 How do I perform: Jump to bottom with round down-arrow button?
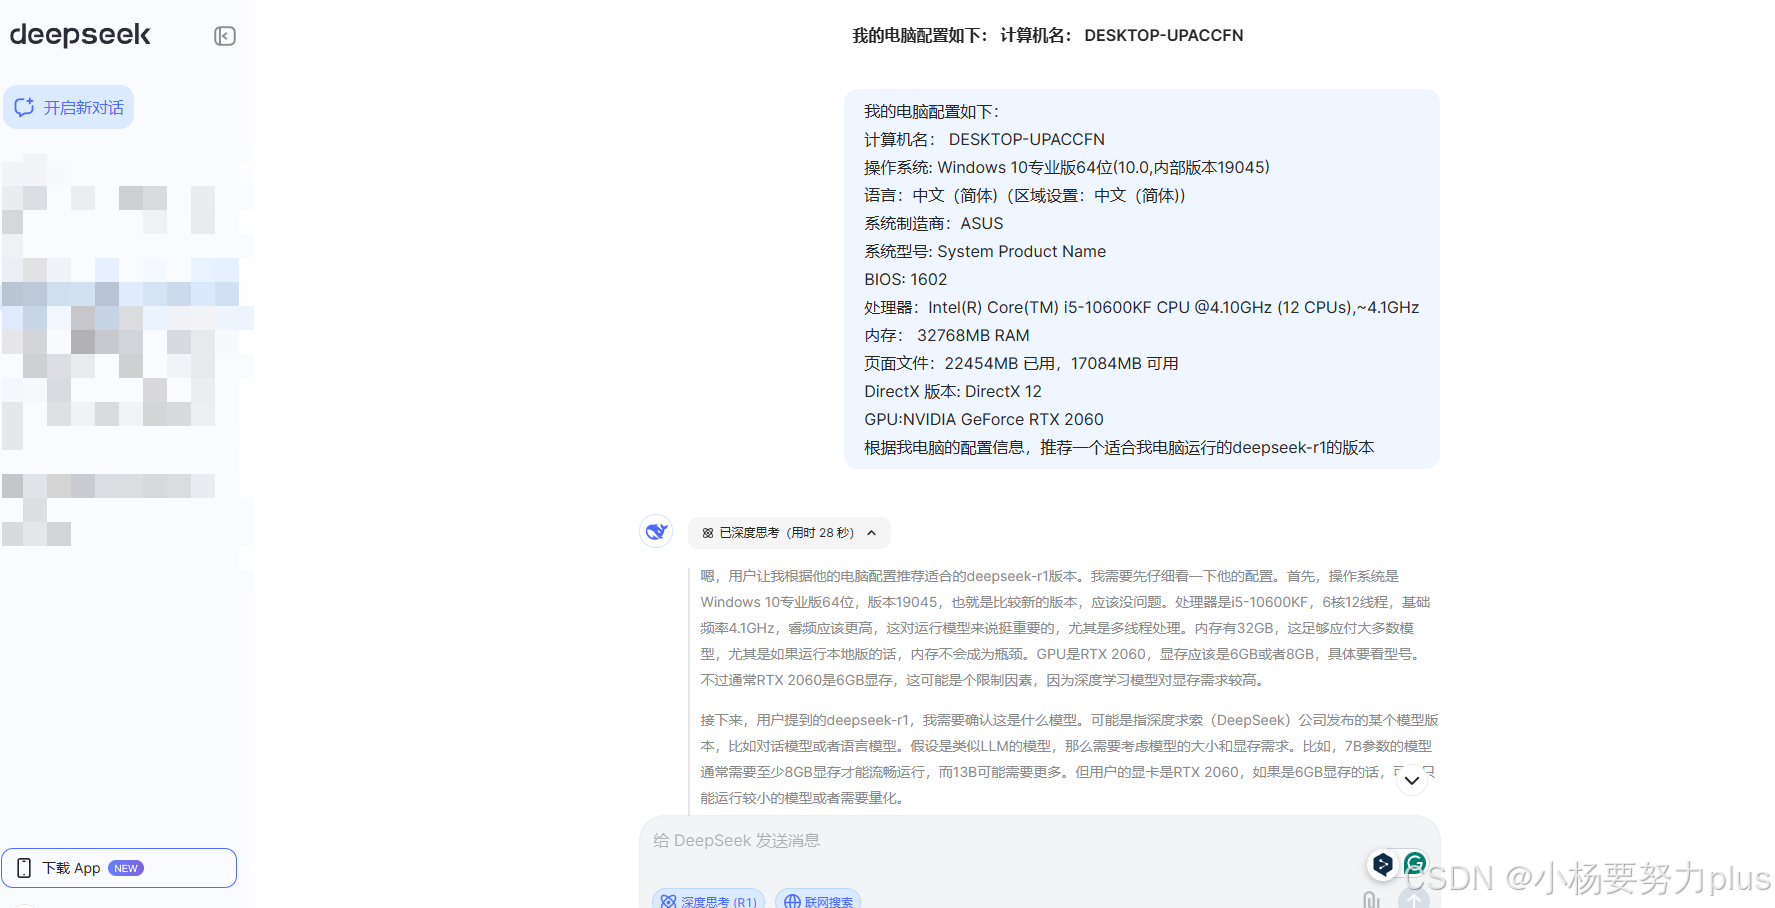(1412, 780)
